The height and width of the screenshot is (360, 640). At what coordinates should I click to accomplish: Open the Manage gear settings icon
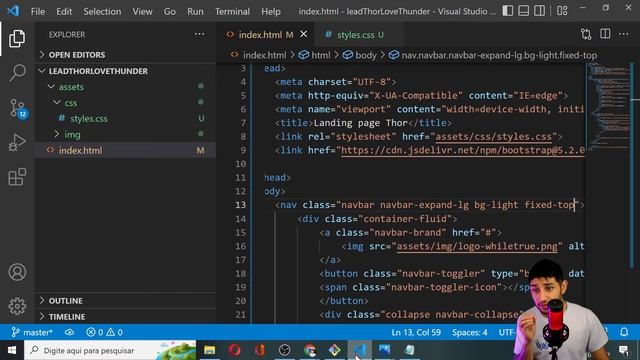point(17,306)
